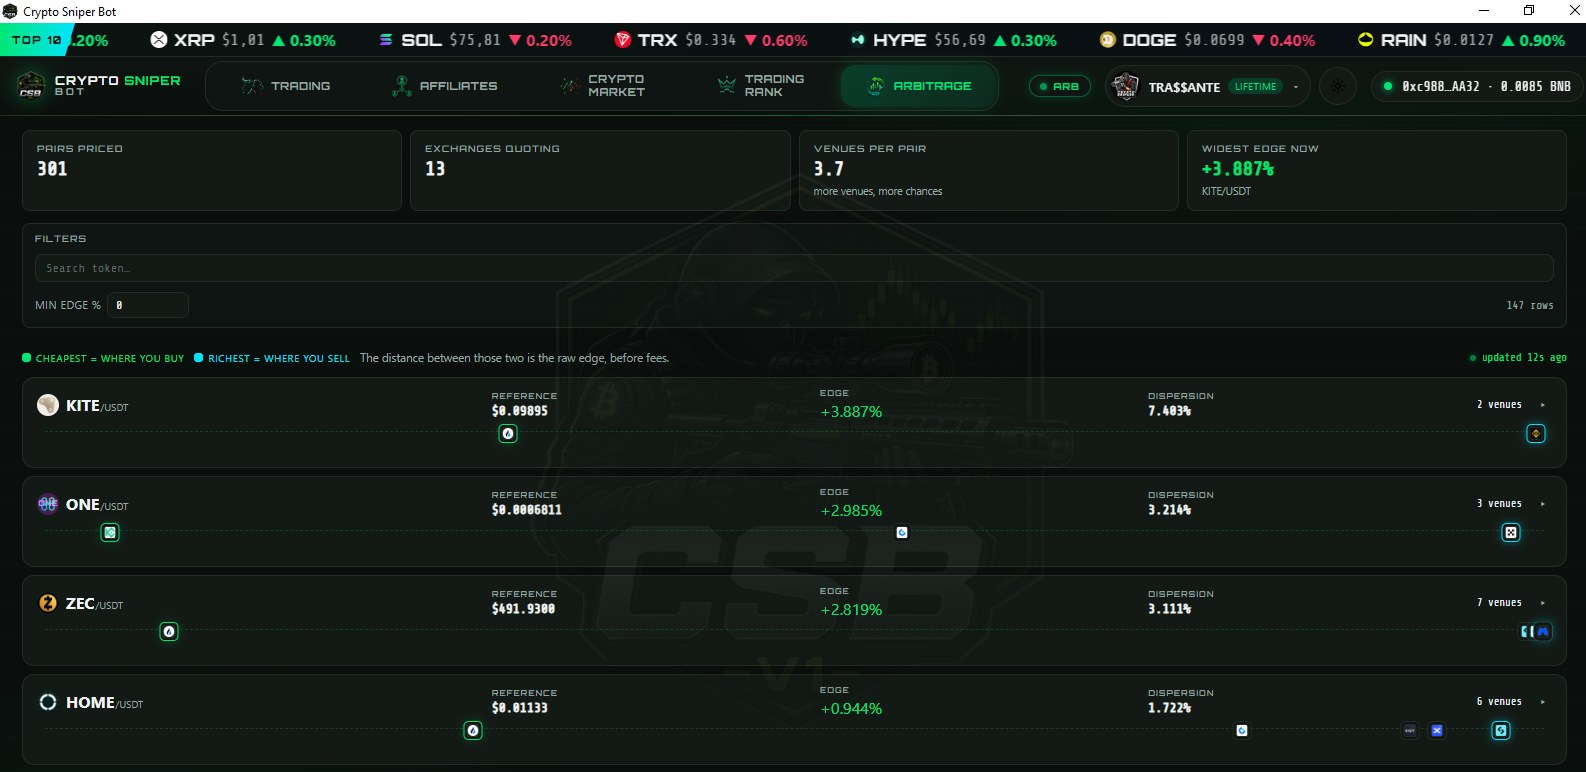Click the KITE/USDT label under widest edge

[1226, 191]
